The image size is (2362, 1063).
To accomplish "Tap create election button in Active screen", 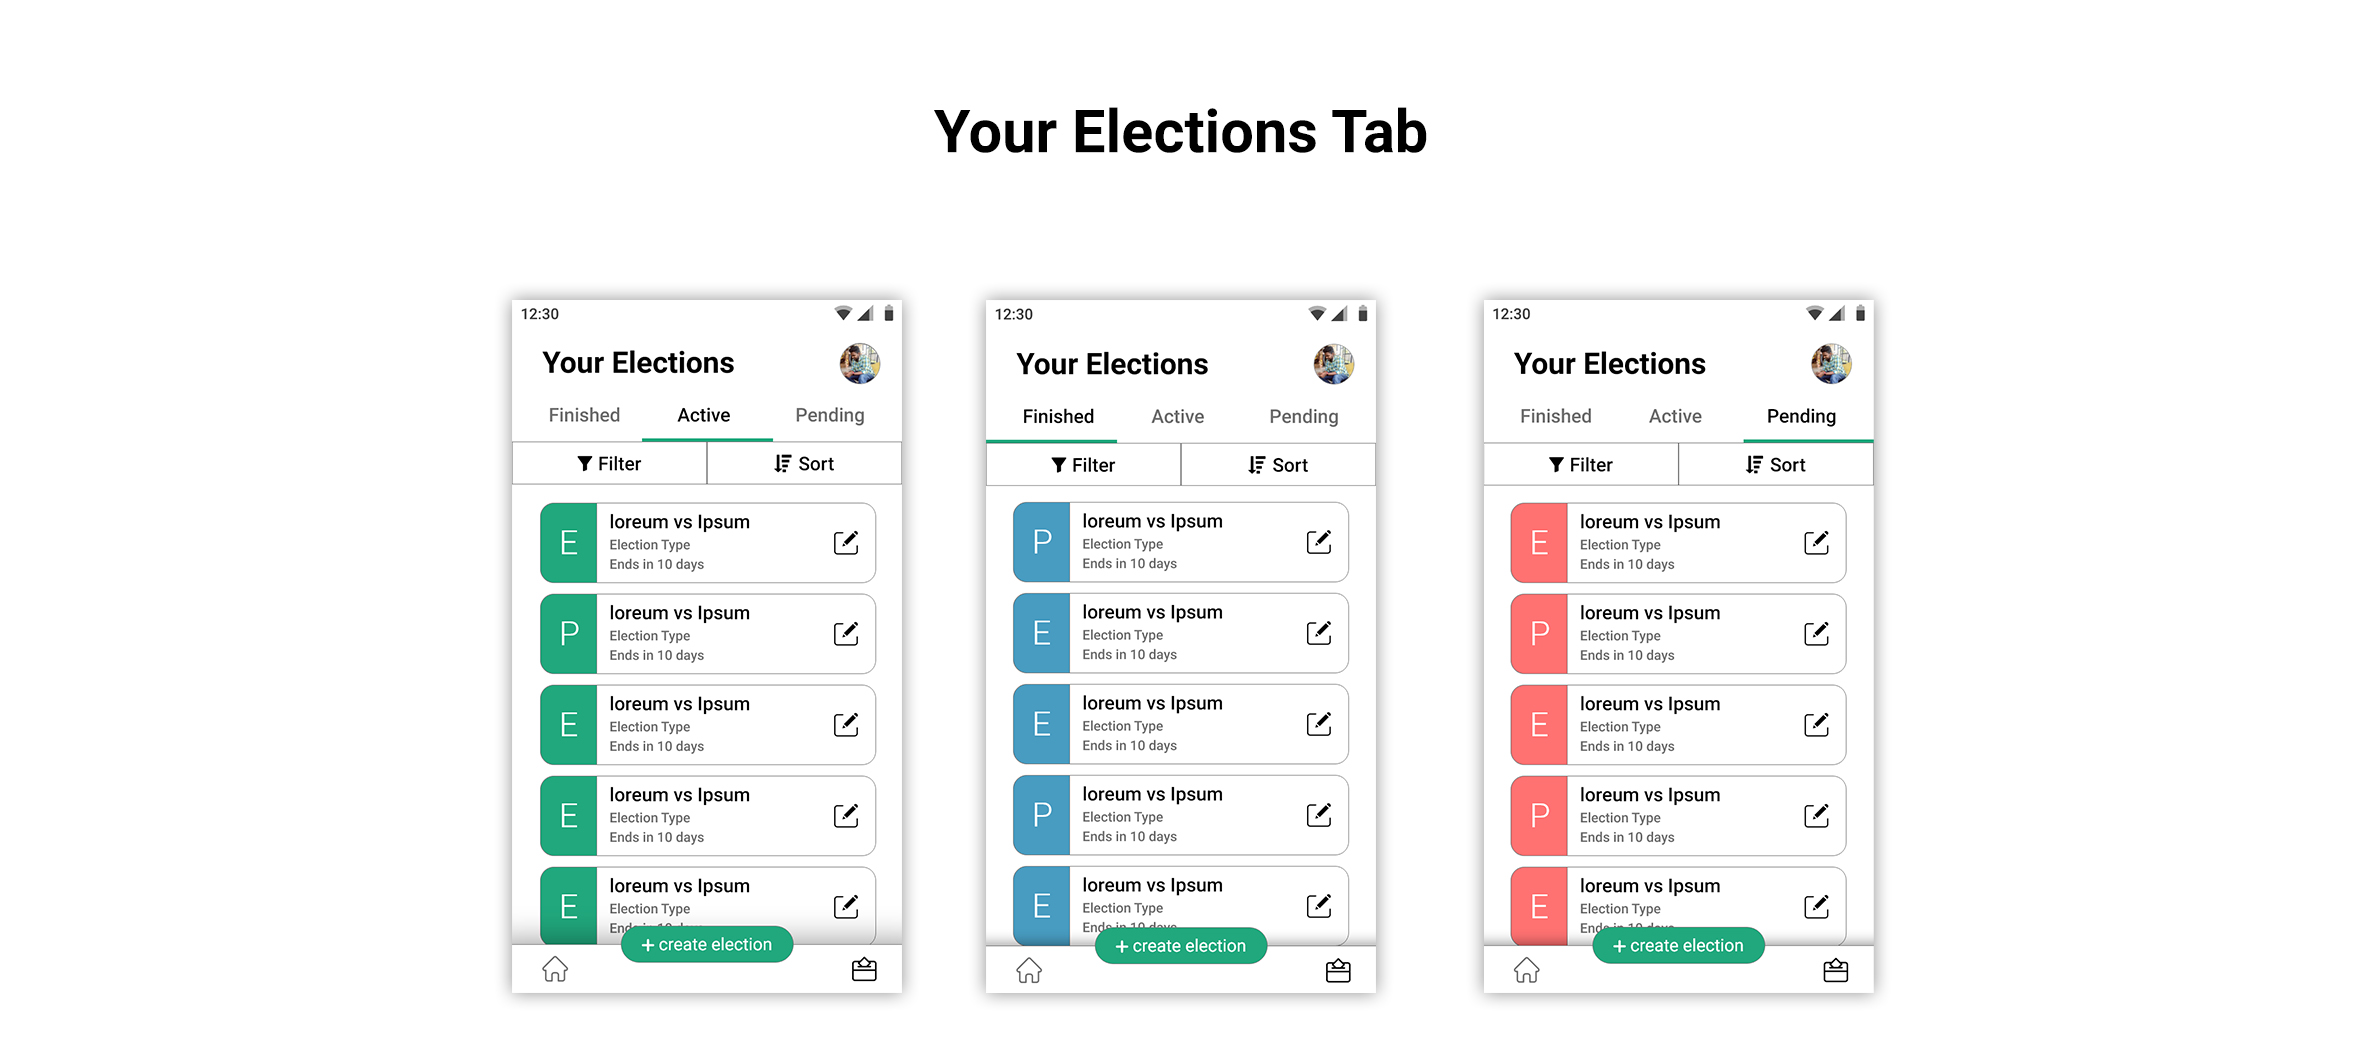I will [x=707, y=945].
